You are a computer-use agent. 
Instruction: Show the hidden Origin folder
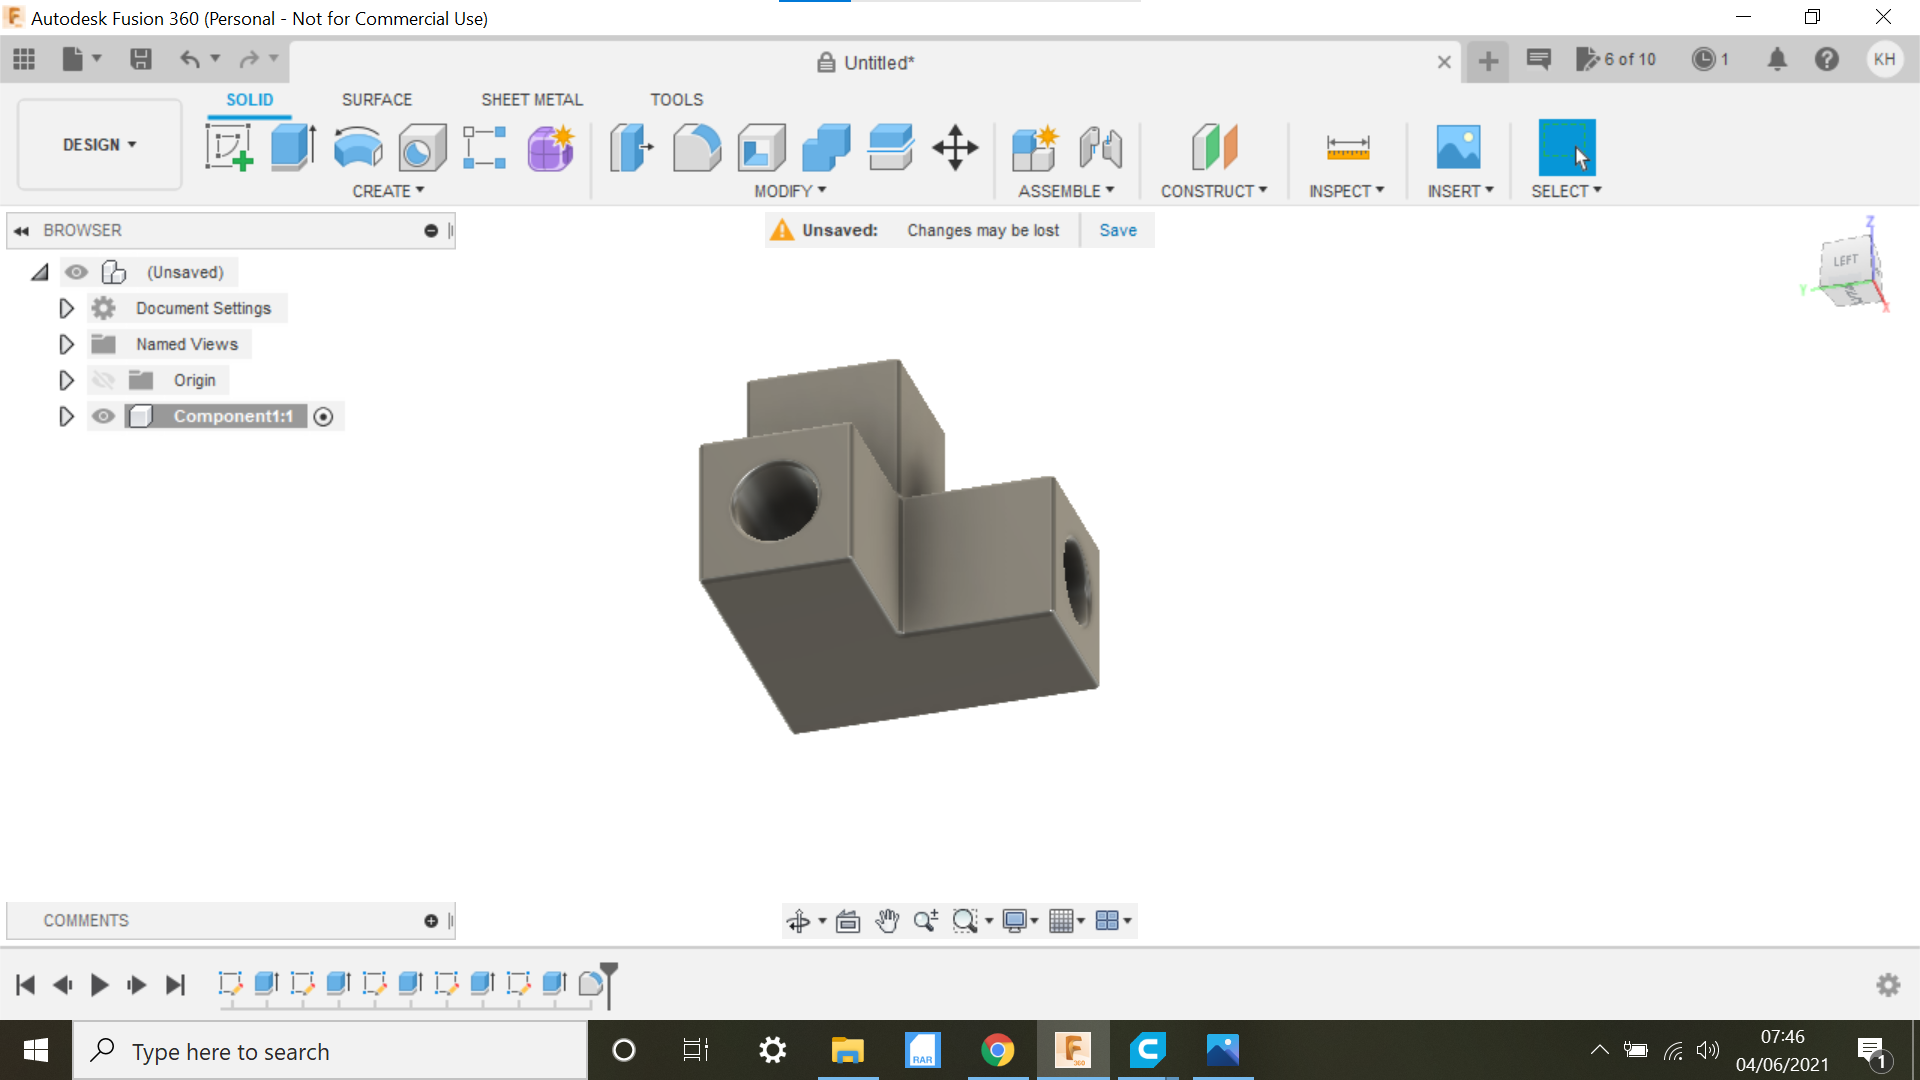click(104, 380)
